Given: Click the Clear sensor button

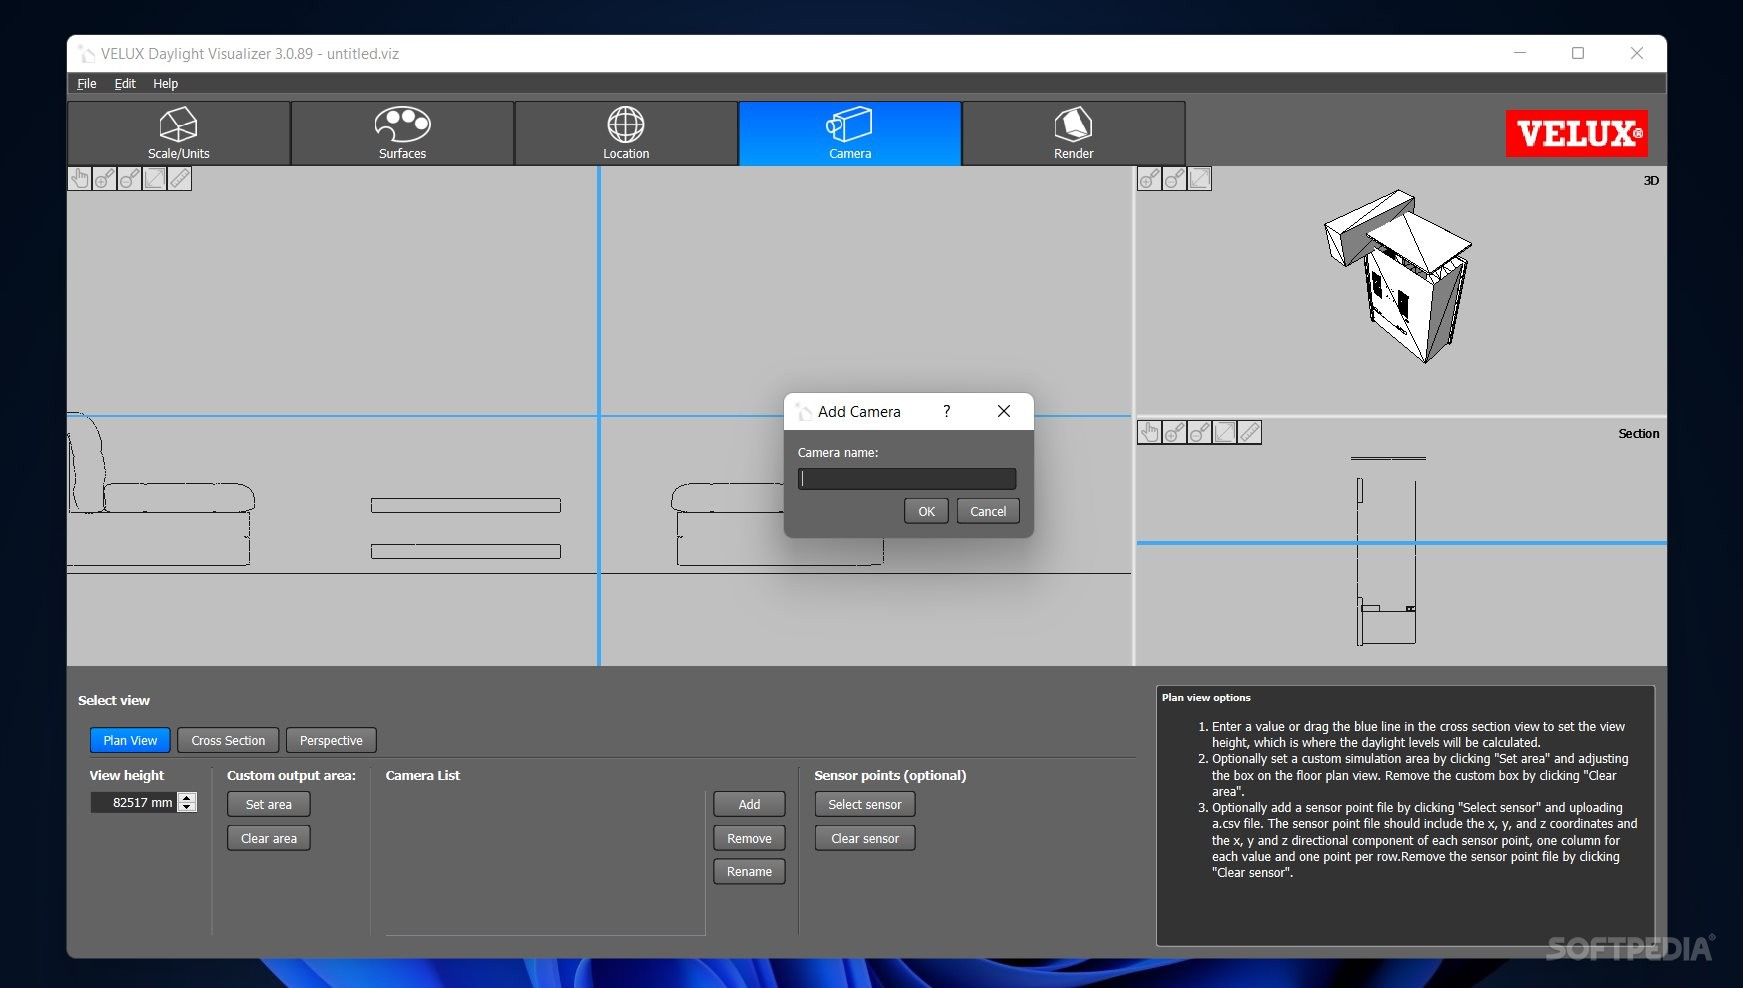Looking at the screenshot, I should click(x=865, y=838).
